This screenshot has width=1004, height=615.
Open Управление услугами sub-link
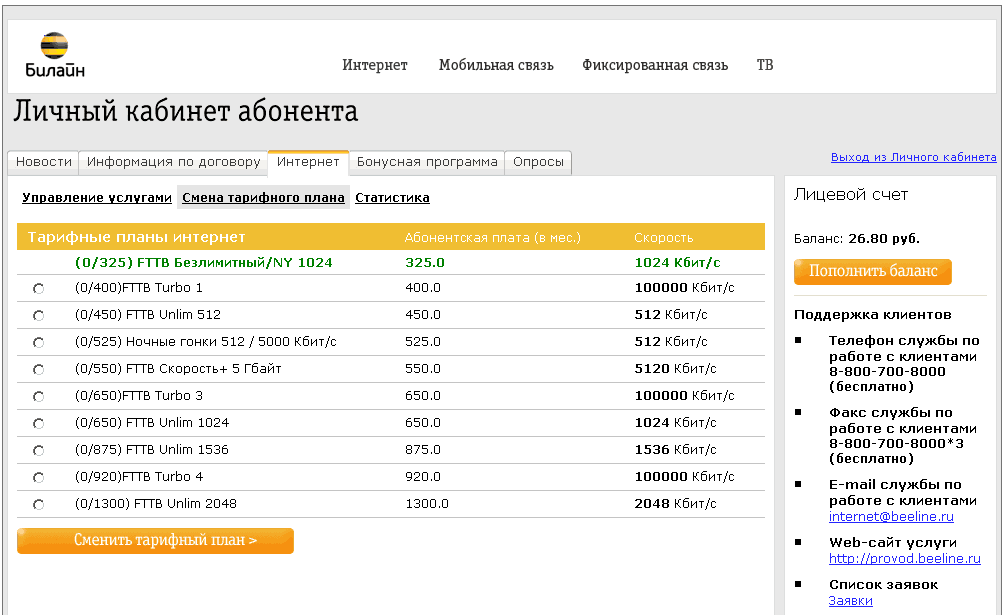click(x=97, y=198)
